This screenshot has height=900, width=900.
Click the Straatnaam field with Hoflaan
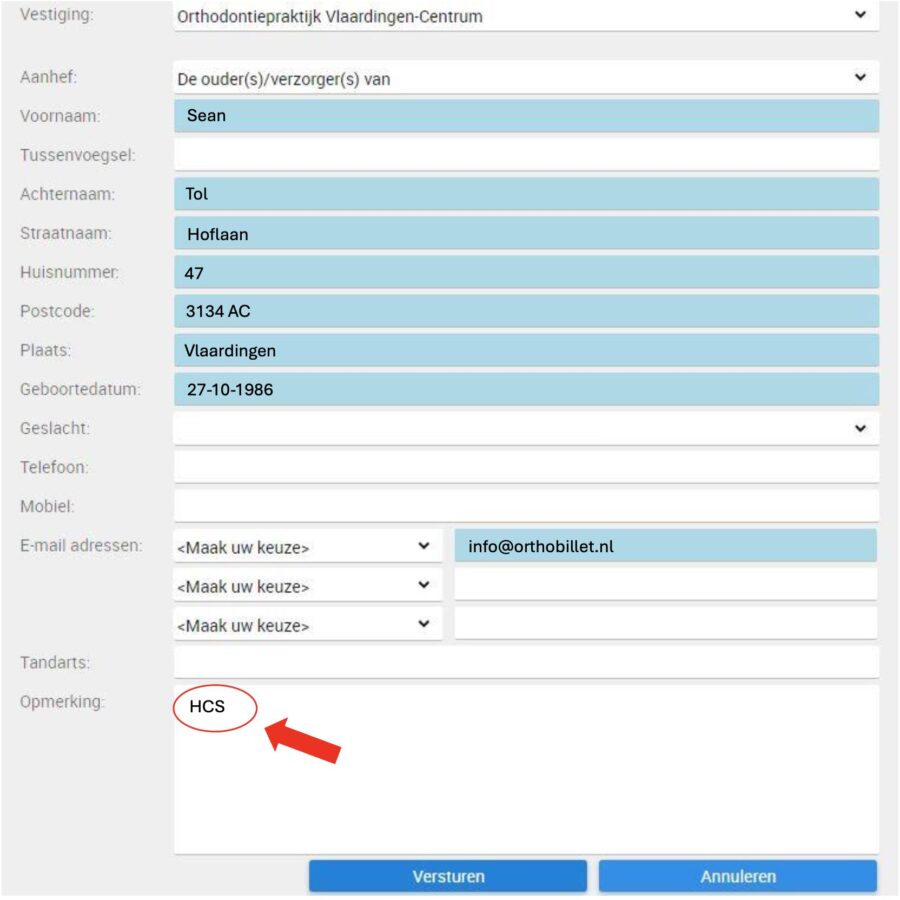point(526,234)
